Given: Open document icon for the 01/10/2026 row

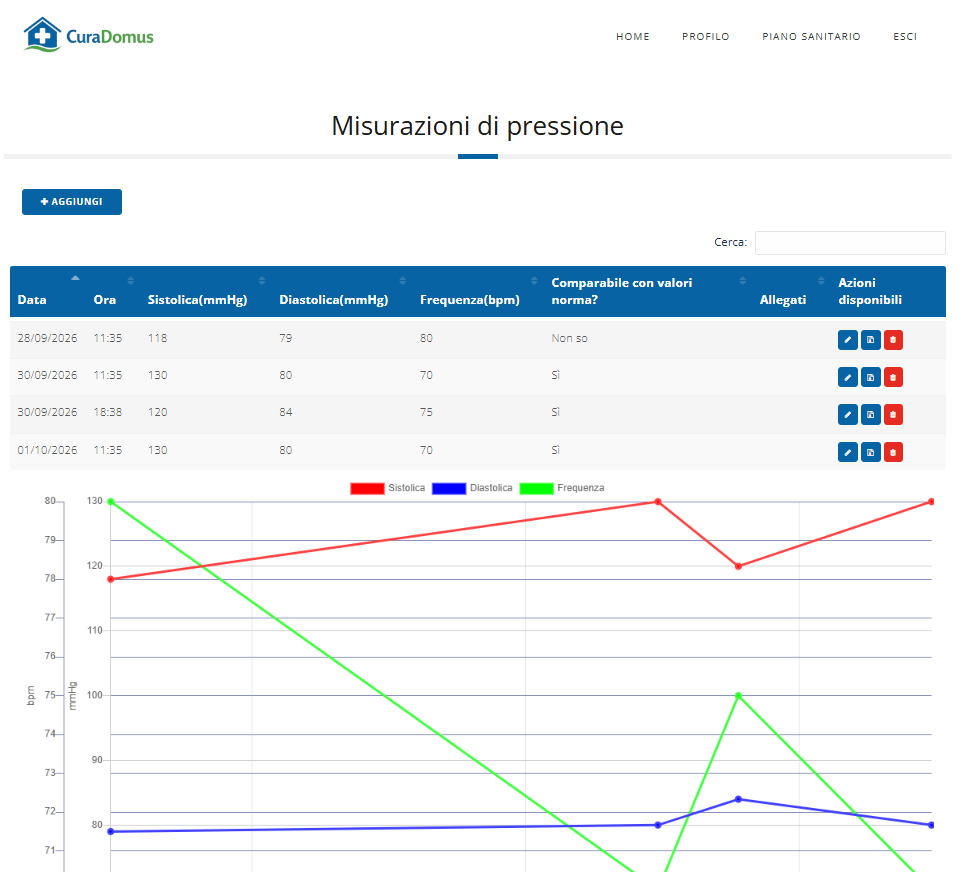Looking at the screenshot, I should [x=871, y=452].
